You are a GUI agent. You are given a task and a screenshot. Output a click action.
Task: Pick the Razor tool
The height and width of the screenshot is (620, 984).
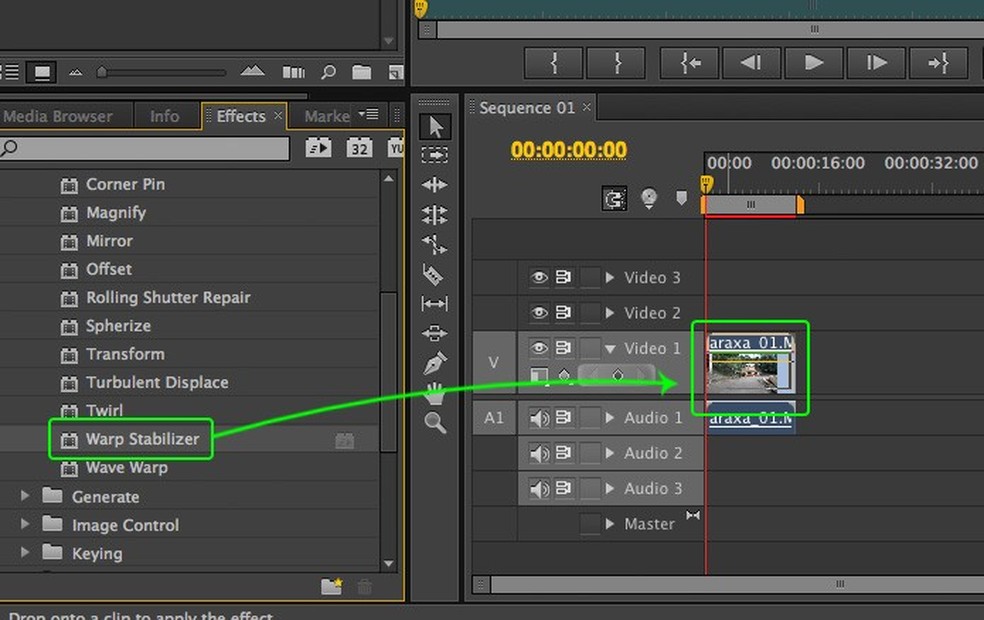click(x=434, y=274)
